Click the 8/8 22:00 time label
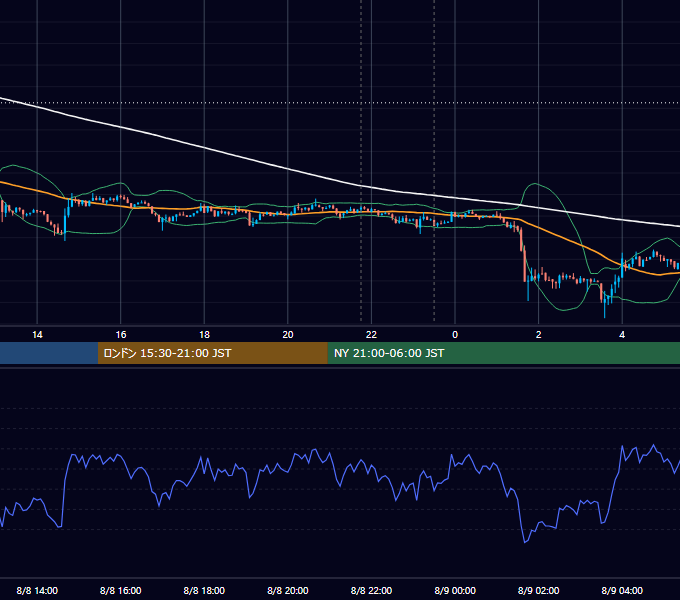Screen dimensions: 680x600 coord(371,590)
